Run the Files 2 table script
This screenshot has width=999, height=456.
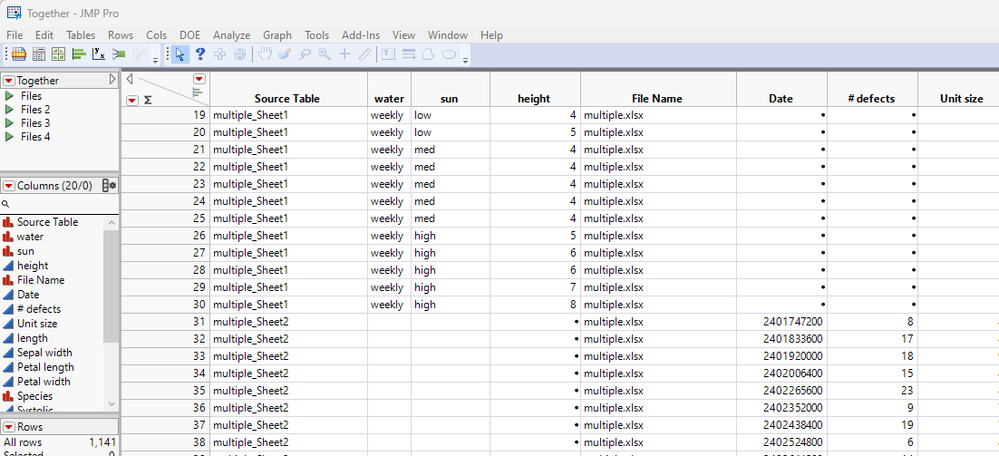[x=9, y=110]
